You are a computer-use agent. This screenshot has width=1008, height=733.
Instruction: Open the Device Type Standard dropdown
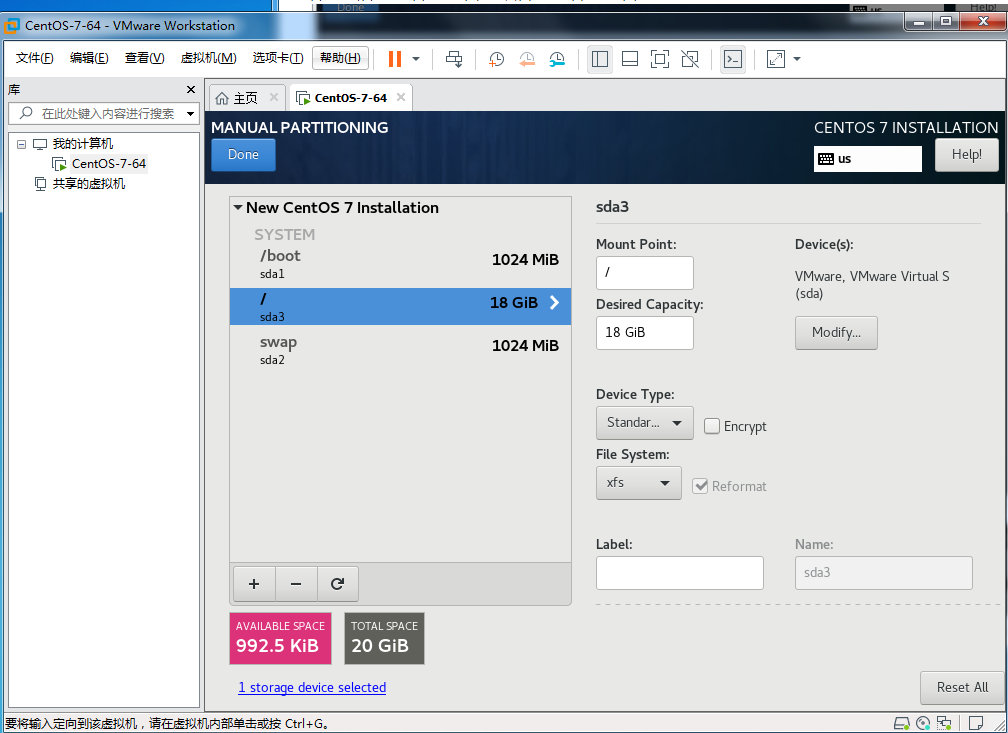tap(645, 423)
